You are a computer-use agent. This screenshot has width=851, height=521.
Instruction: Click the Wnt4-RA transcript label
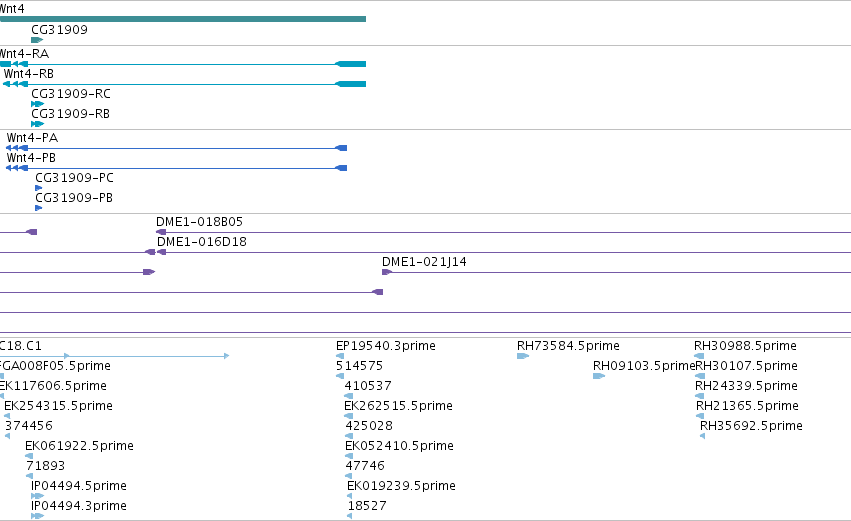pos(24,54)
